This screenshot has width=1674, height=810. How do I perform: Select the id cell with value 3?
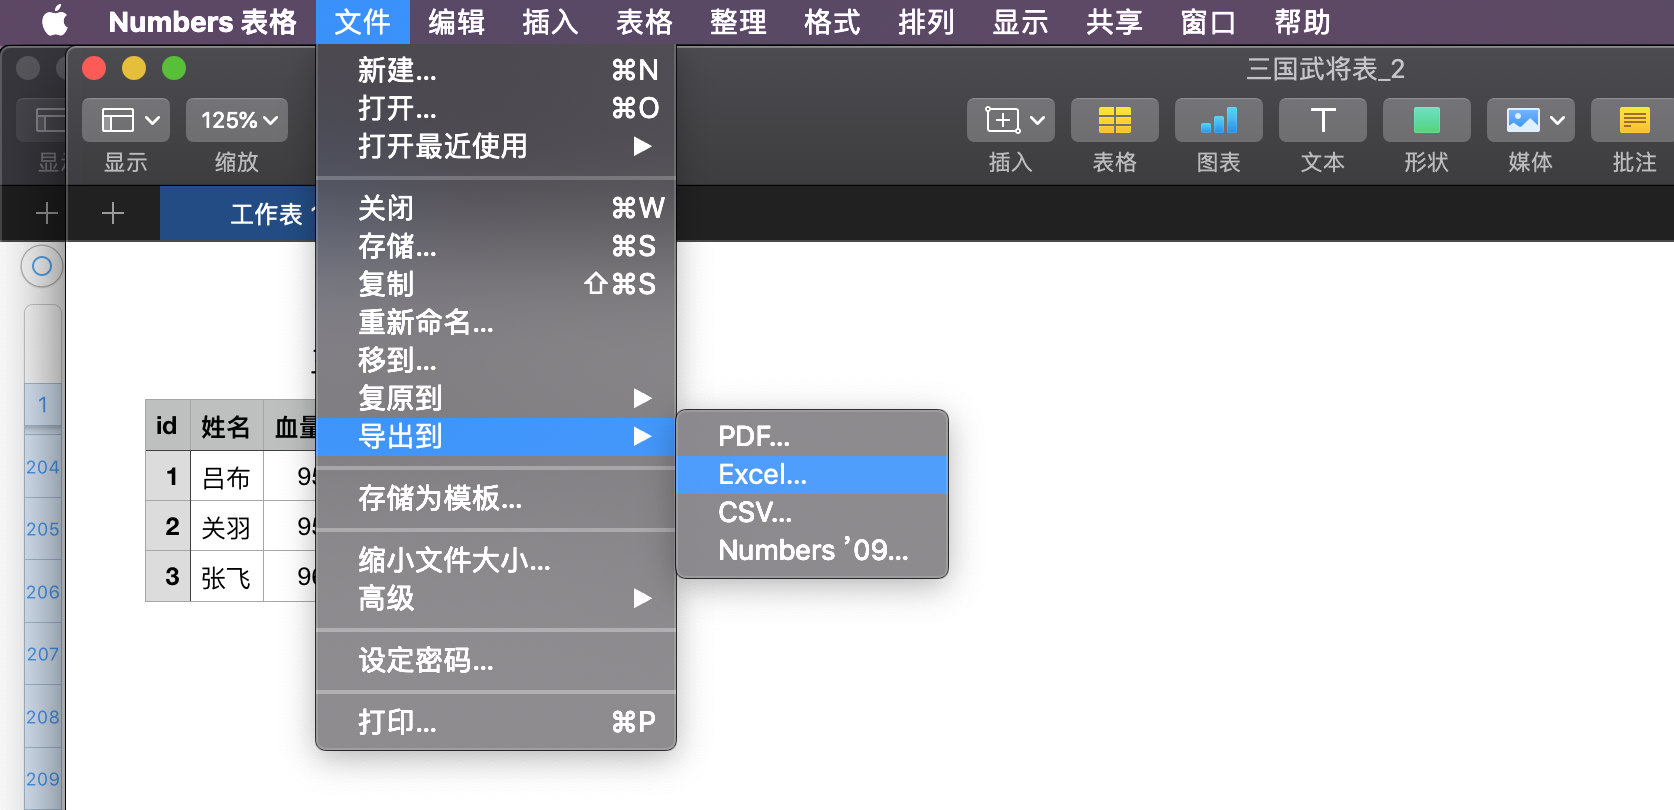(x=168, y=577)
